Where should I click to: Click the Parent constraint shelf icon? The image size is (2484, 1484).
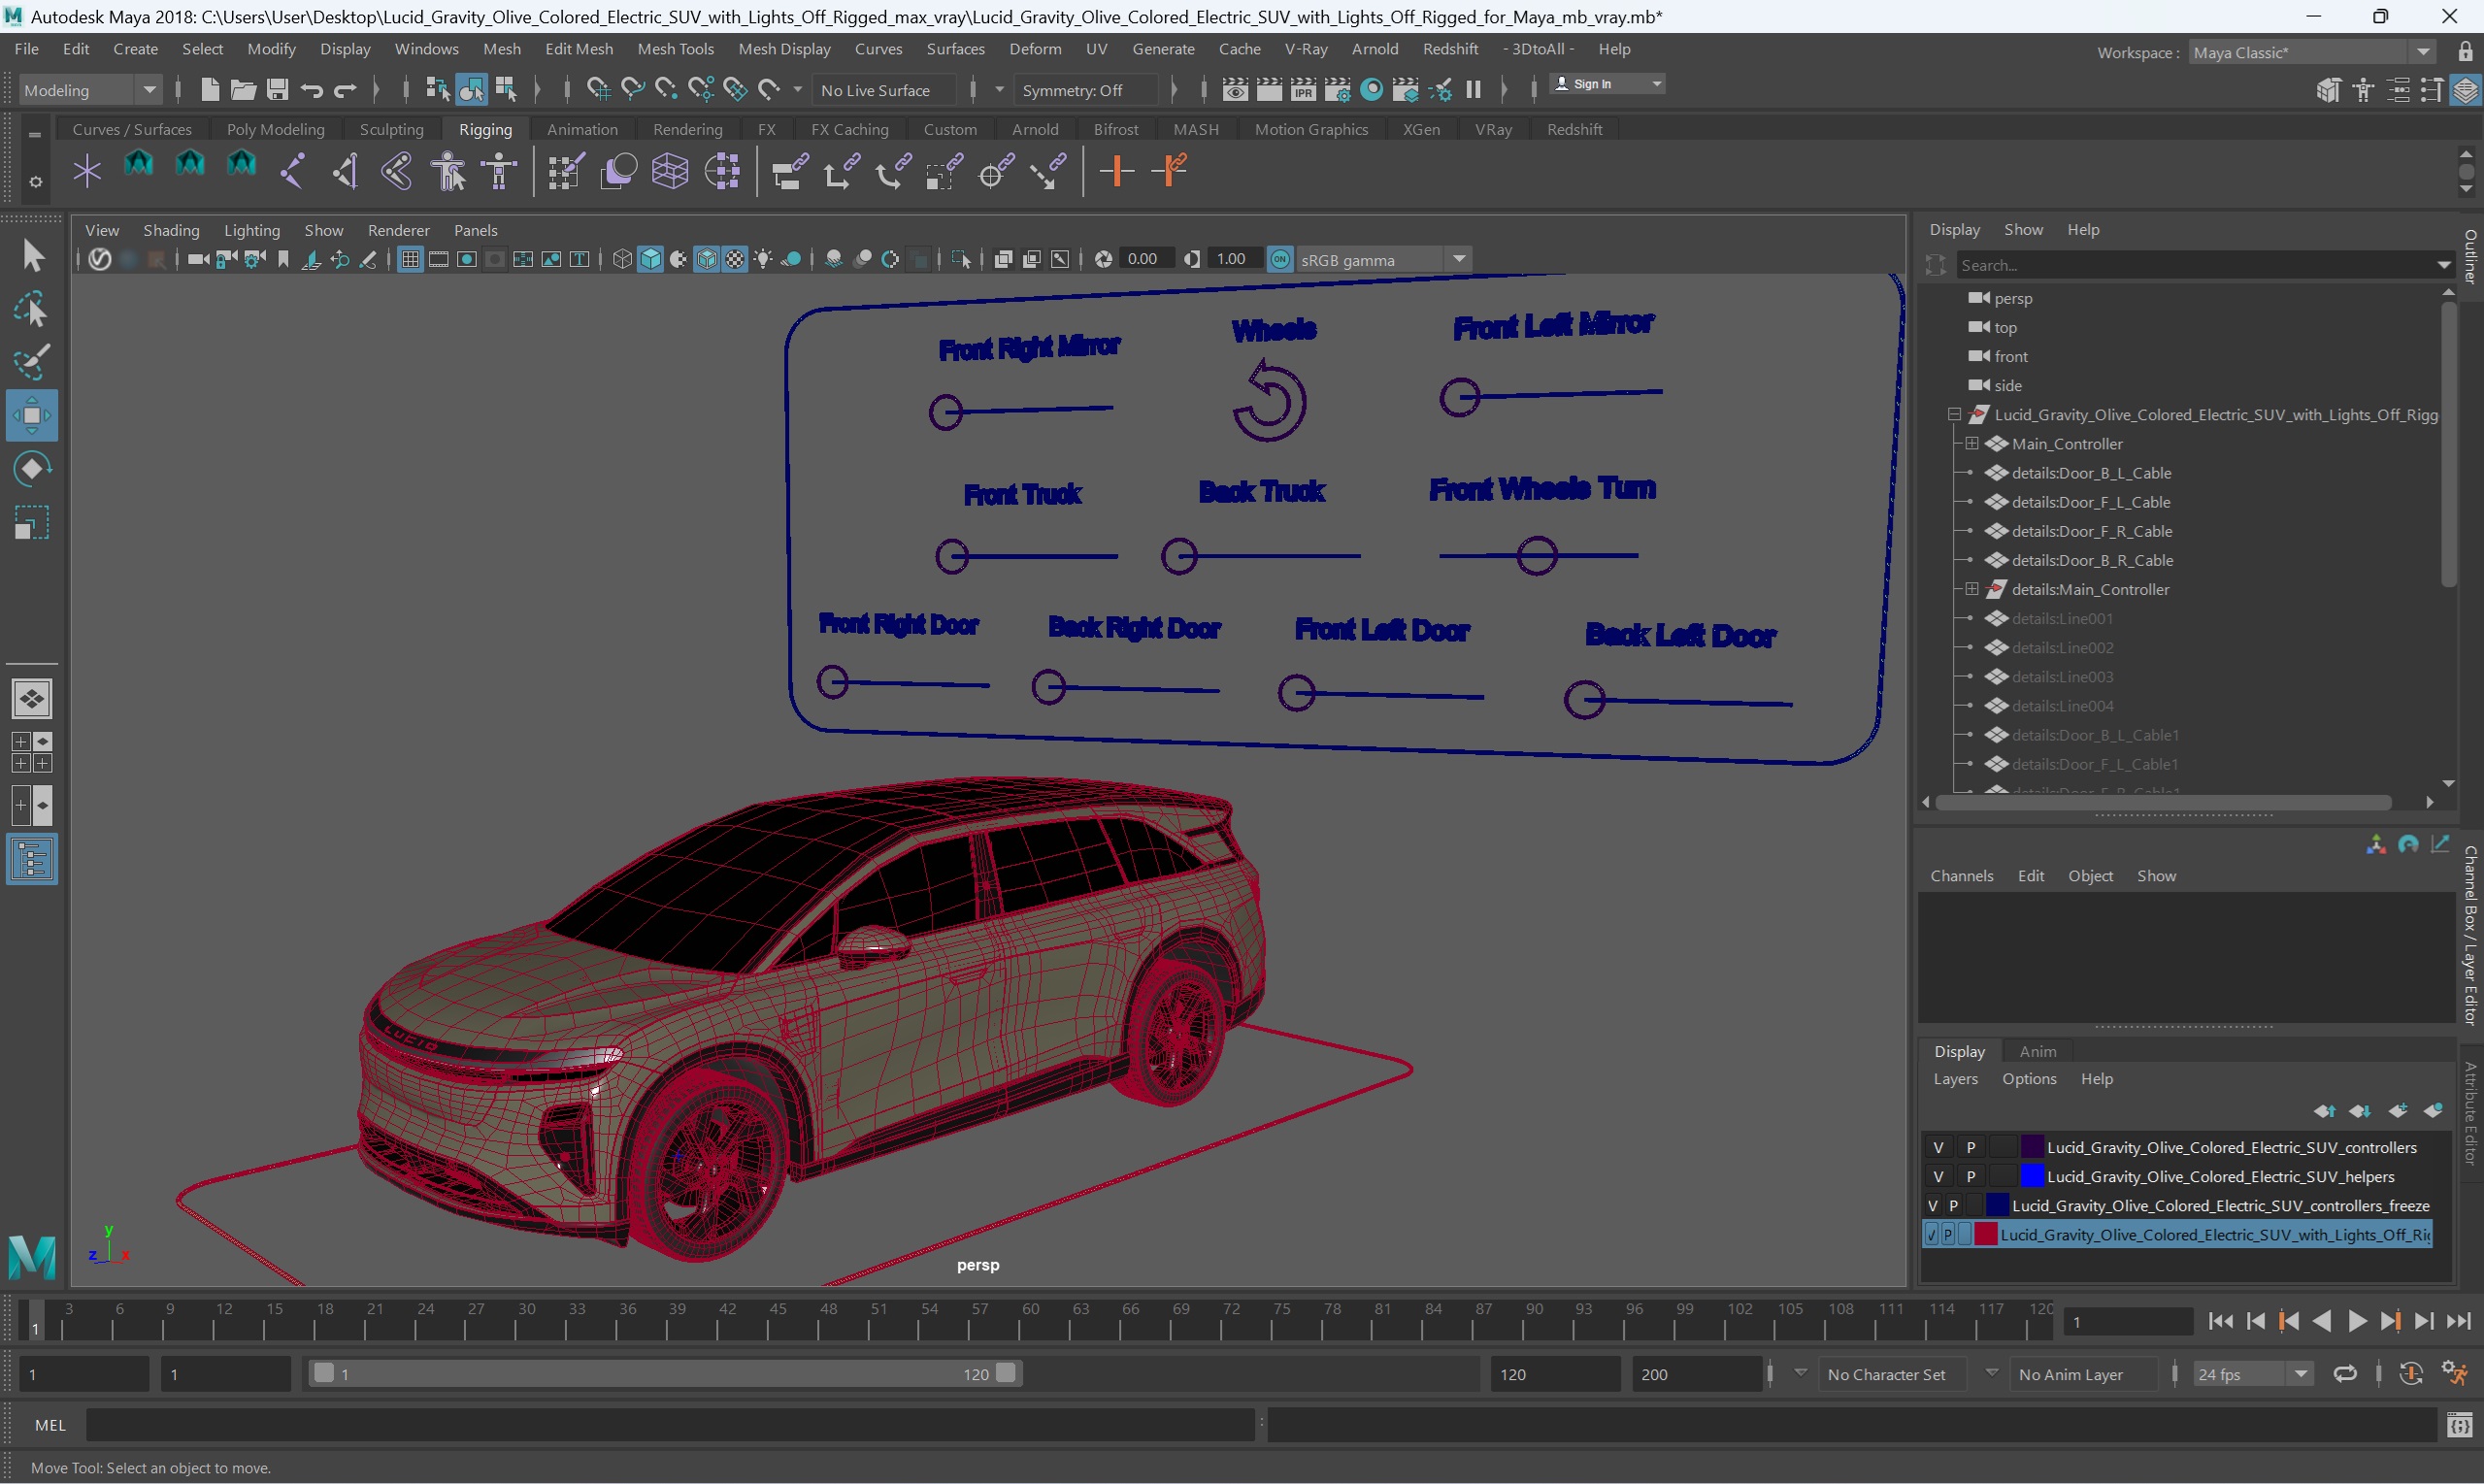pyautogui.click(x=789, y=171)
